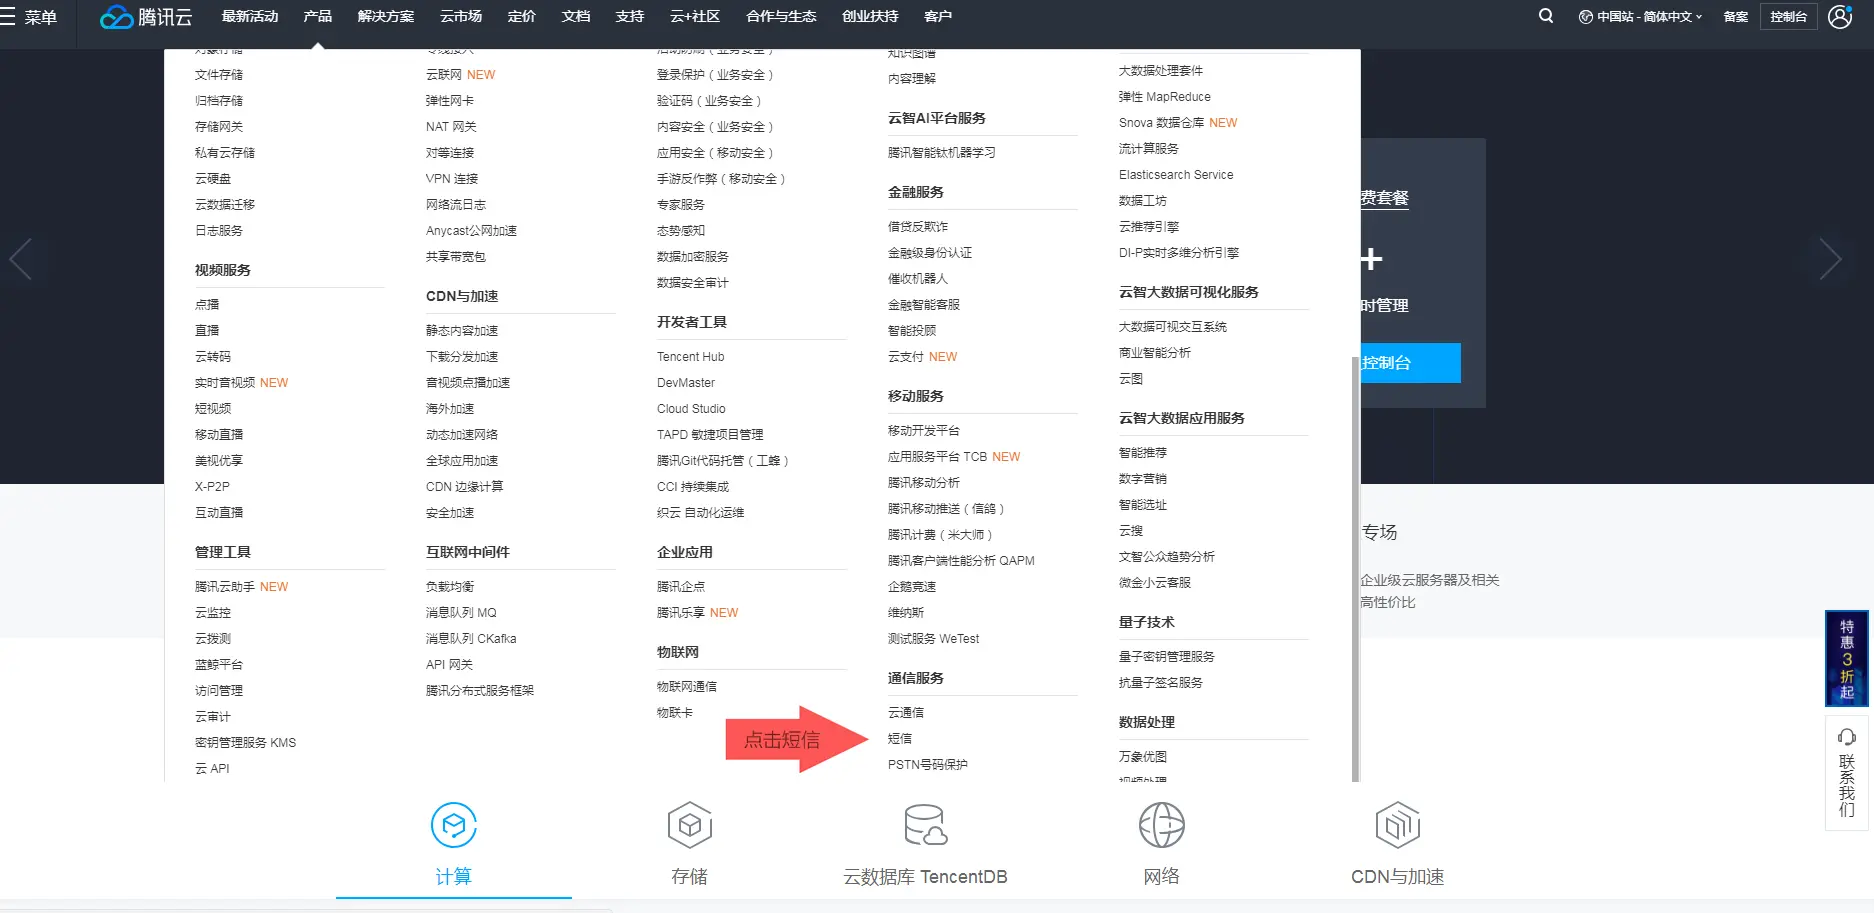Screen dimensions: 1874x913
Task: Open 负载均衡 link
Action: (450, 587)
